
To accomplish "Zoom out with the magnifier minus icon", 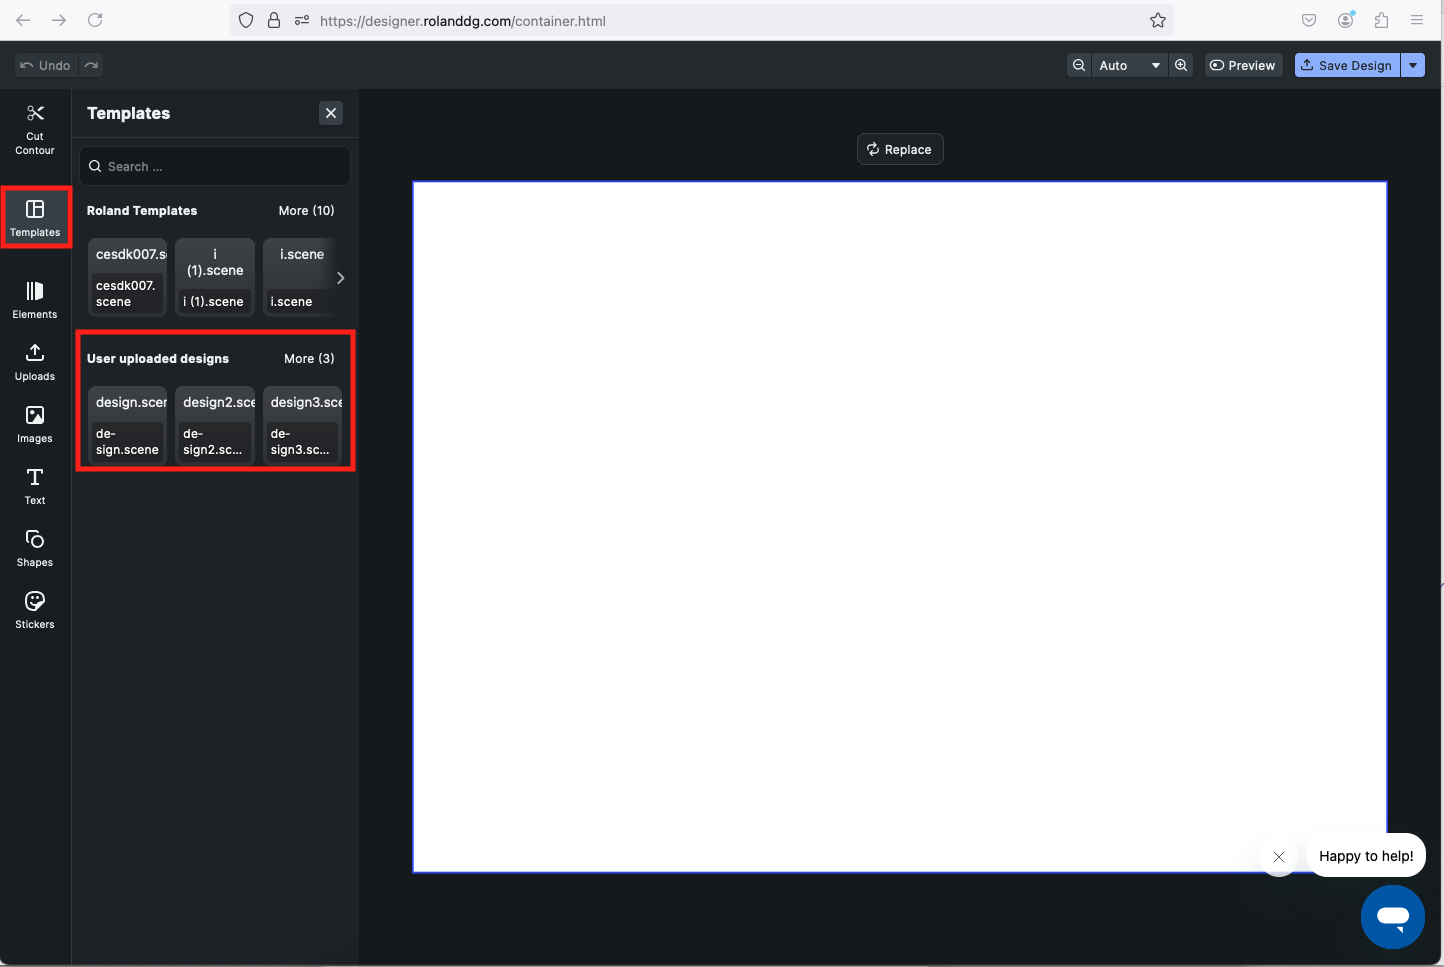I will [1079, 65].
